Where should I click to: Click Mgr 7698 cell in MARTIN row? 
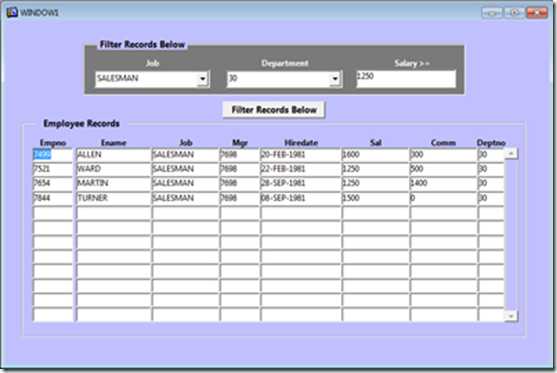(x=240, y=184)
